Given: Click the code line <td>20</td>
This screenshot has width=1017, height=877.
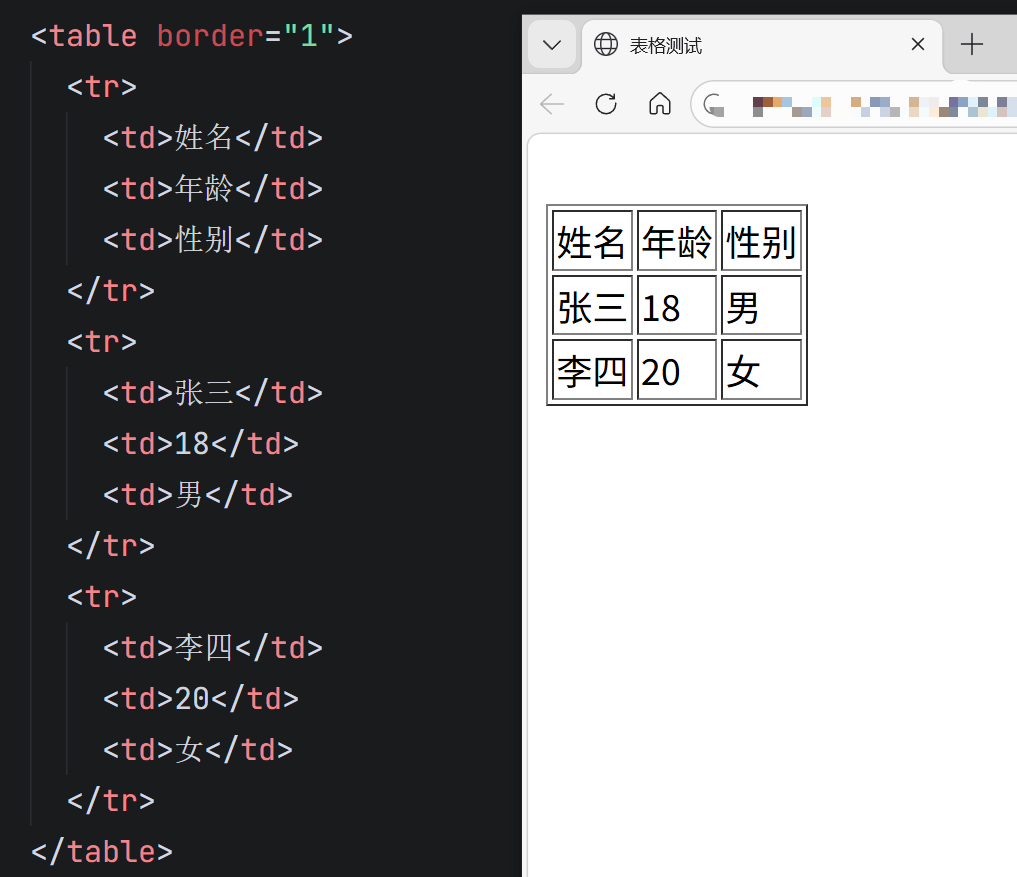Looking at the screenshot, I should click(201, 699).
